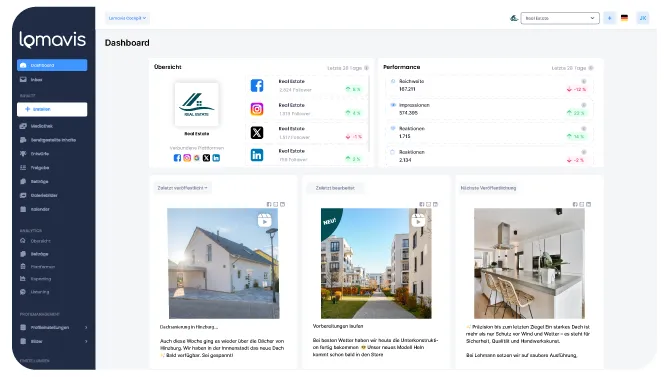This screenshot has width=669, height=377.
Task: Expand the Profileinstellungen chevron
Action: point(86,328)
